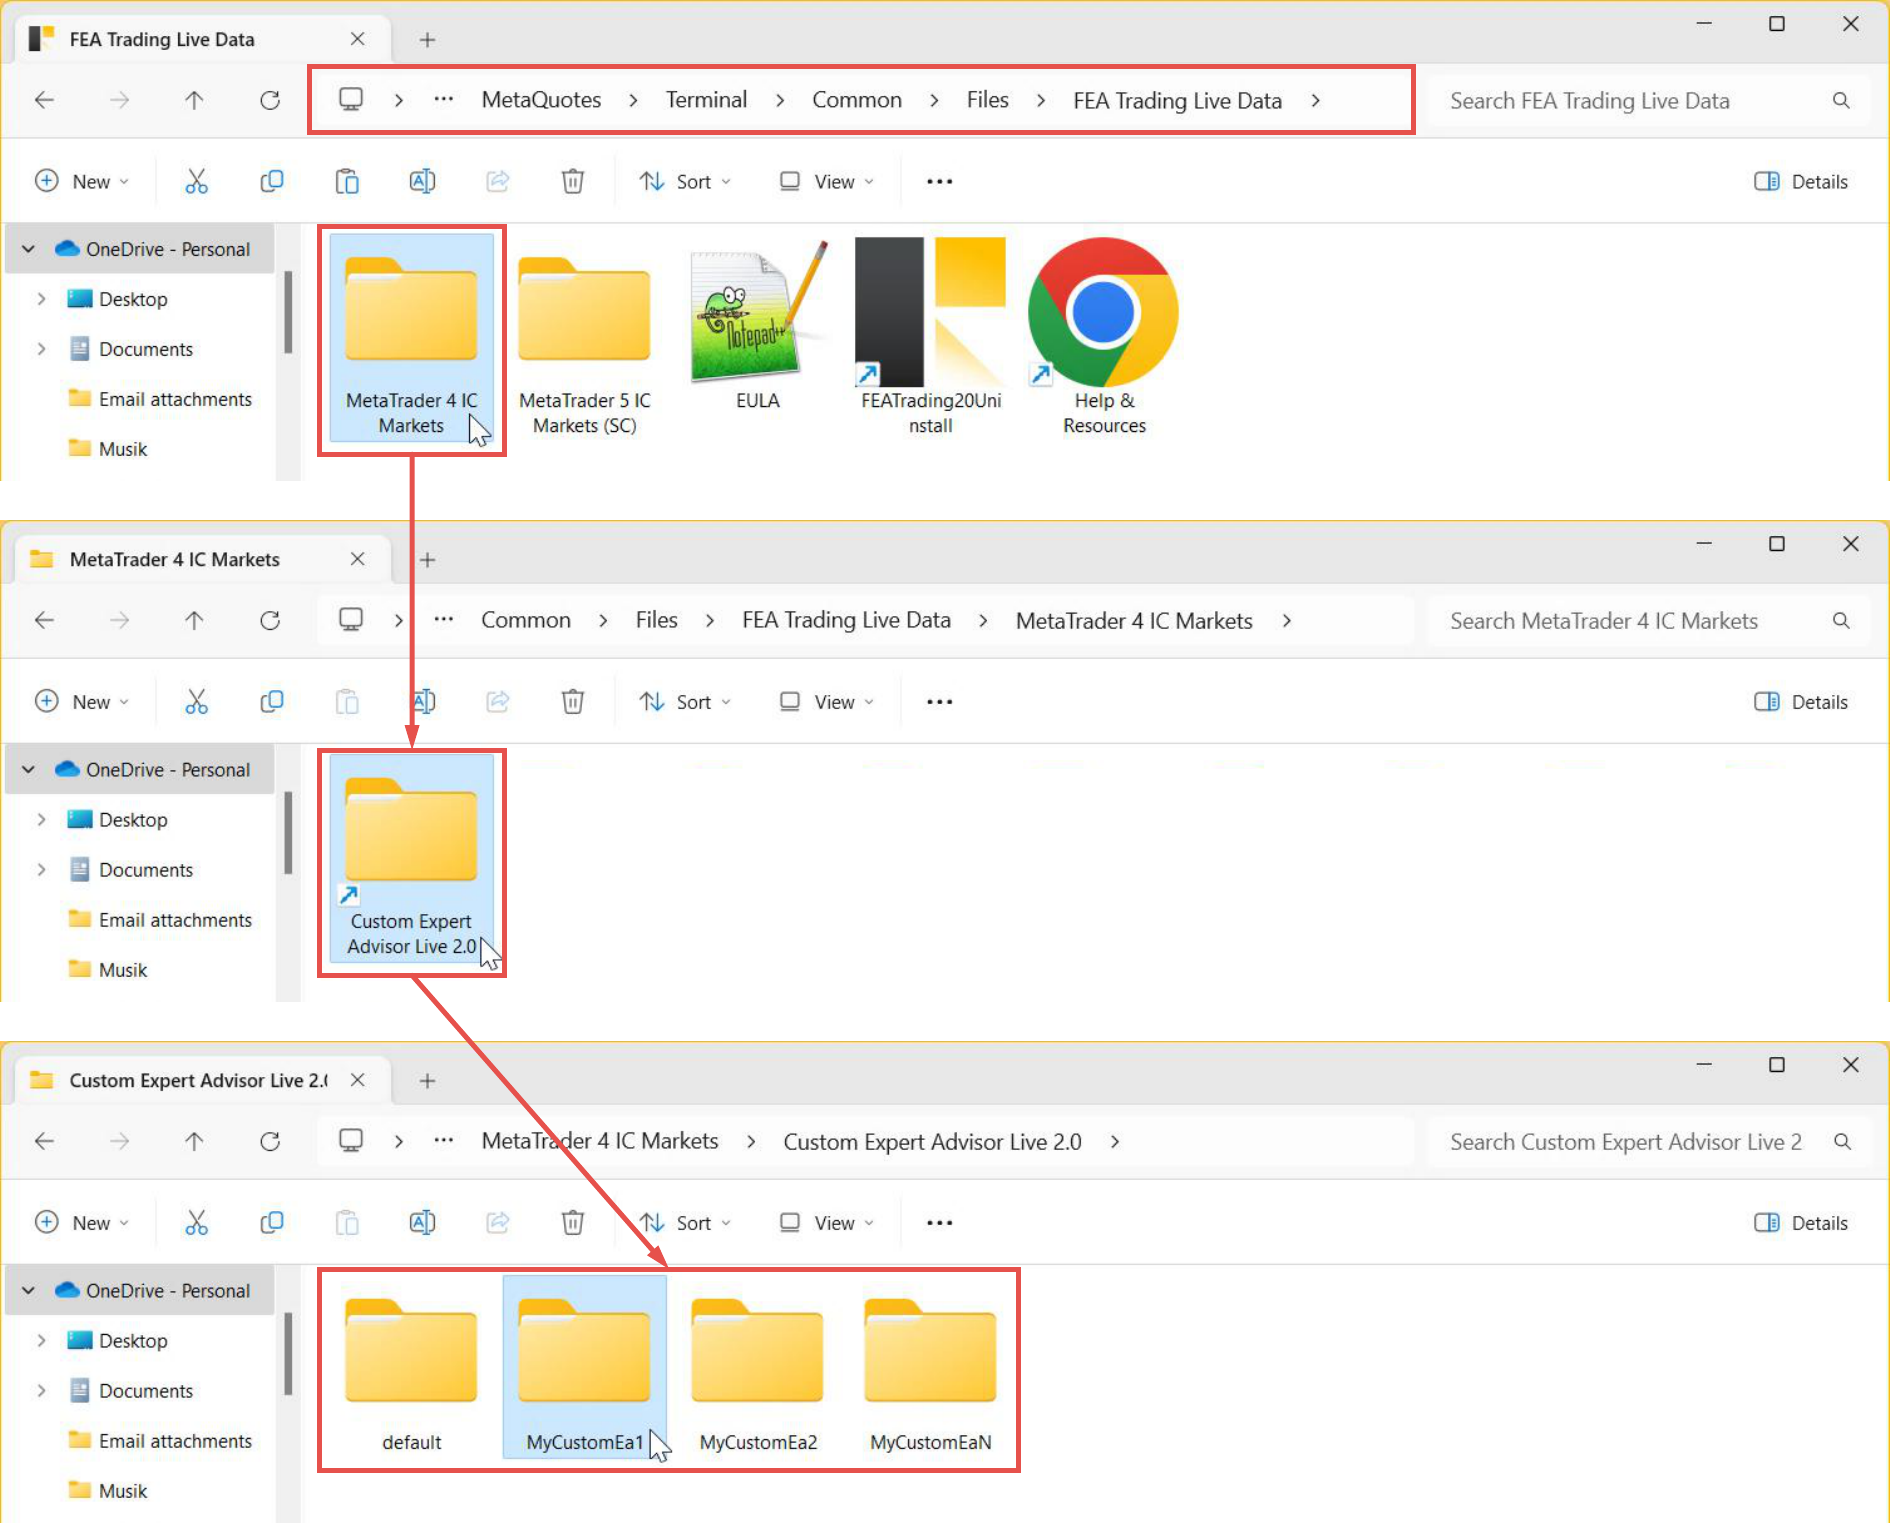Open See more menu in FEA Trading Live Data window
The height and width of the screenshot is (1523, 1890).
pyautogui.click(x=939, y=181)
